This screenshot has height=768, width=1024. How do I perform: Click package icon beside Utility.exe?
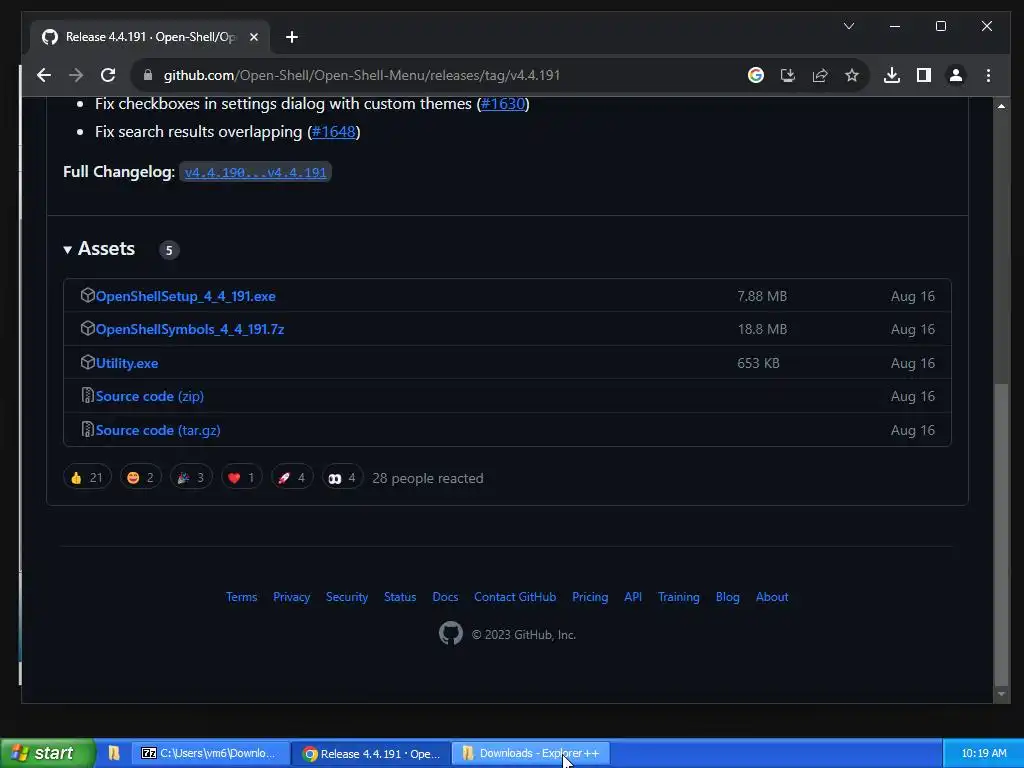point(88,362)
